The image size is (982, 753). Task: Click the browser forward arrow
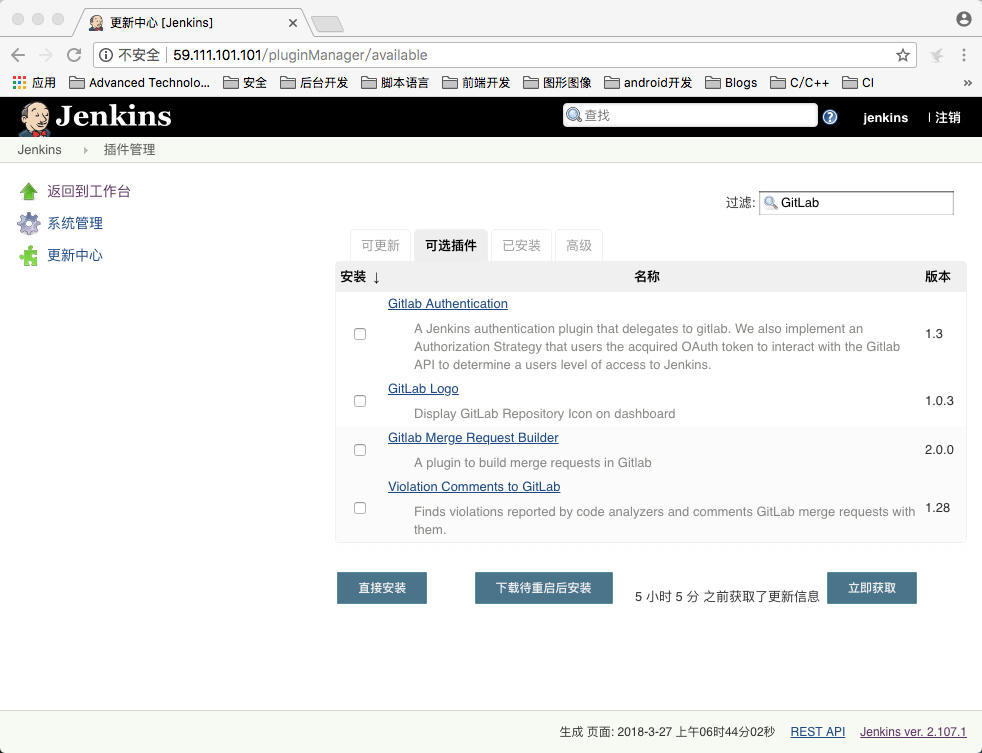tap(46, 55)
